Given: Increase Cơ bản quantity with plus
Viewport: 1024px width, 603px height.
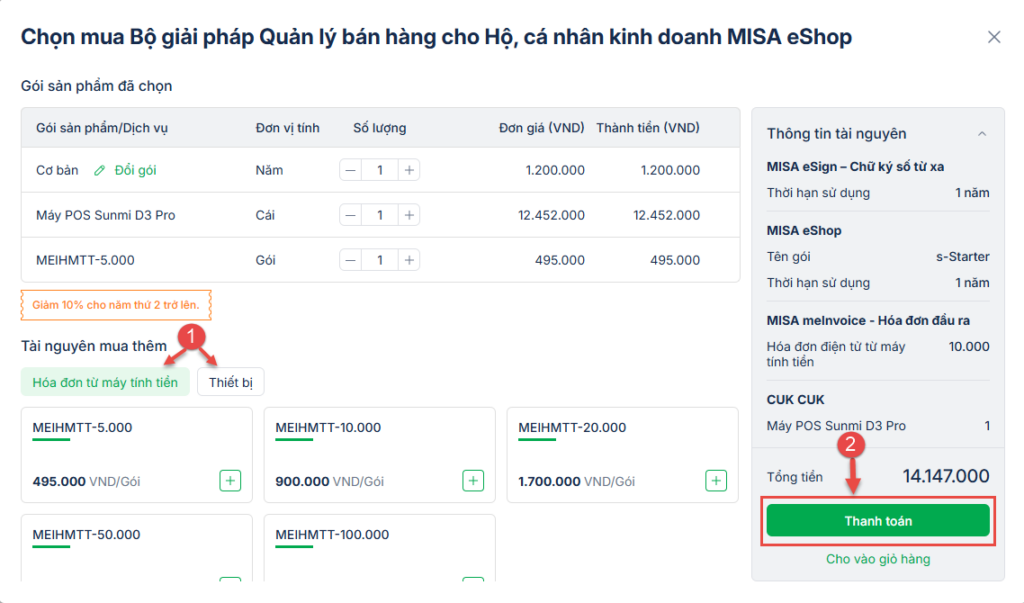Looking at the screenshot, I should tap(409, 170).
